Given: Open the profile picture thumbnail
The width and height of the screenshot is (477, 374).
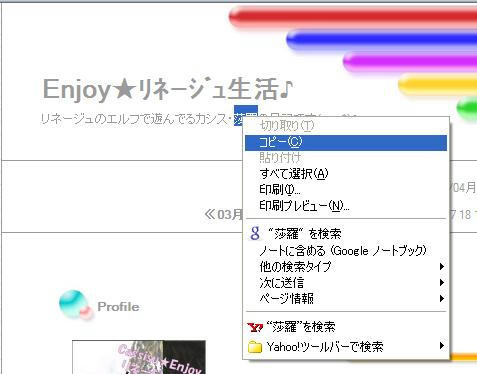Looking at the screenshot, I should coord(139,357).
